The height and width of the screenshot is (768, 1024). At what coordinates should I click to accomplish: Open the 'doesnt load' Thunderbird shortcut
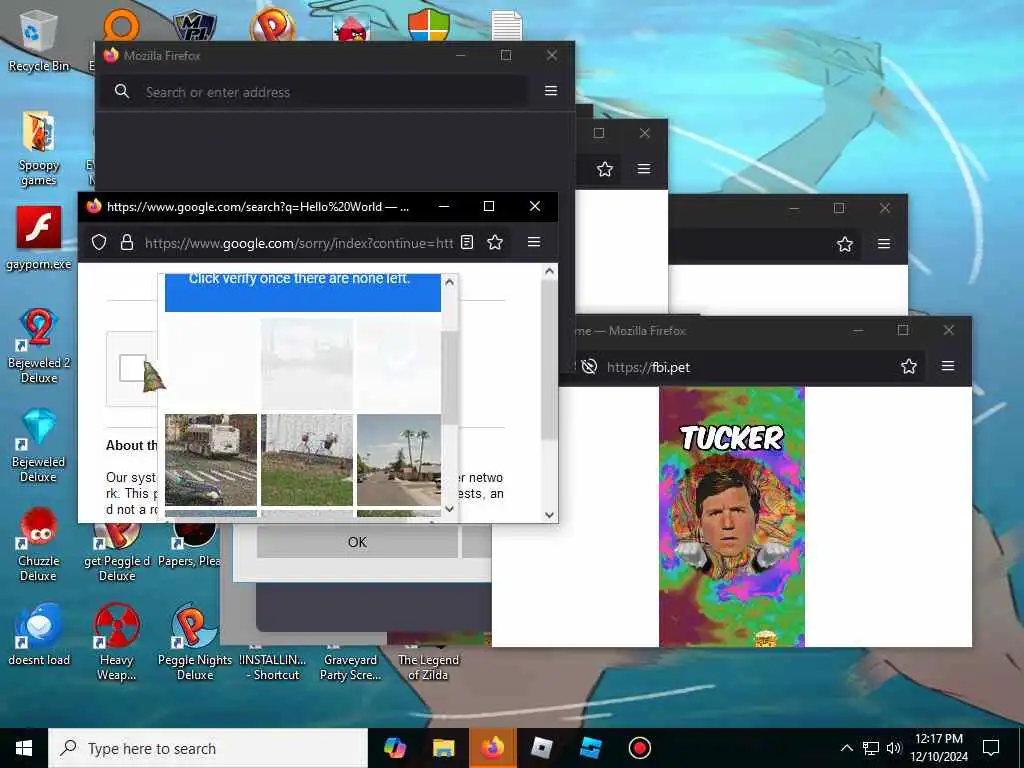click(39, 633)
